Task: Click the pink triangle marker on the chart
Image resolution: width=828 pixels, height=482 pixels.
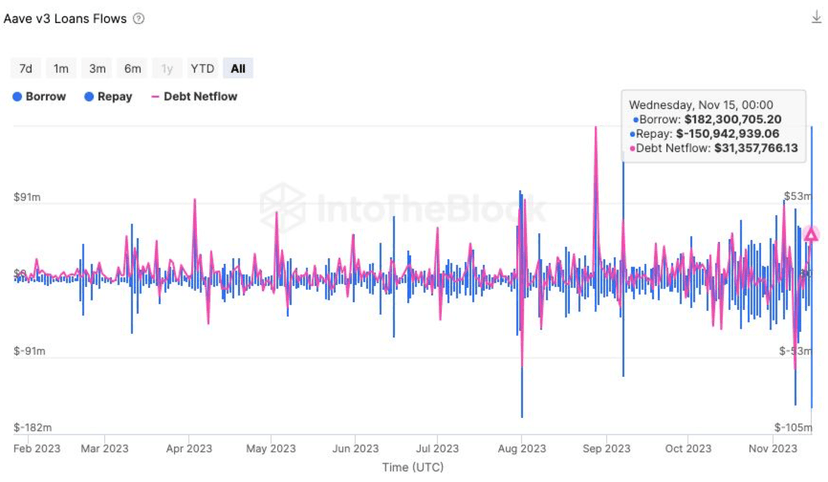Action: coord(811,234)
